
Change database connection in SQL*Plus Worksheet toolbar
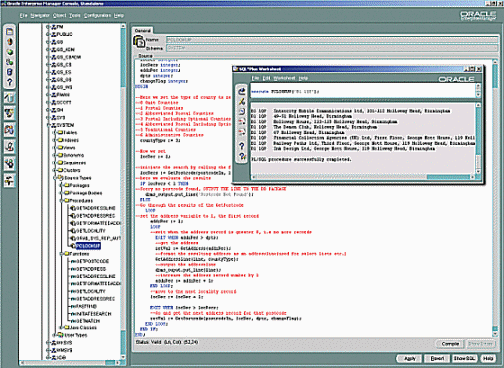click(x=242, y=91)
